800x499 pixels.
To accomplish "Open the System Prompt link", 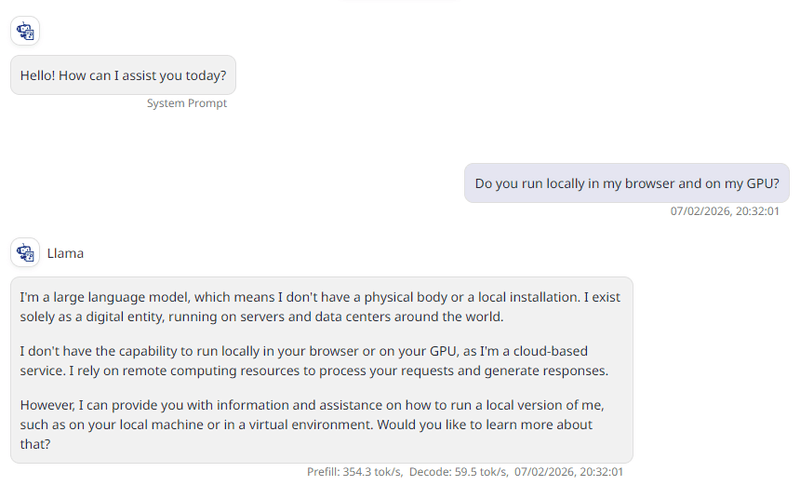I will coord(187,103).
